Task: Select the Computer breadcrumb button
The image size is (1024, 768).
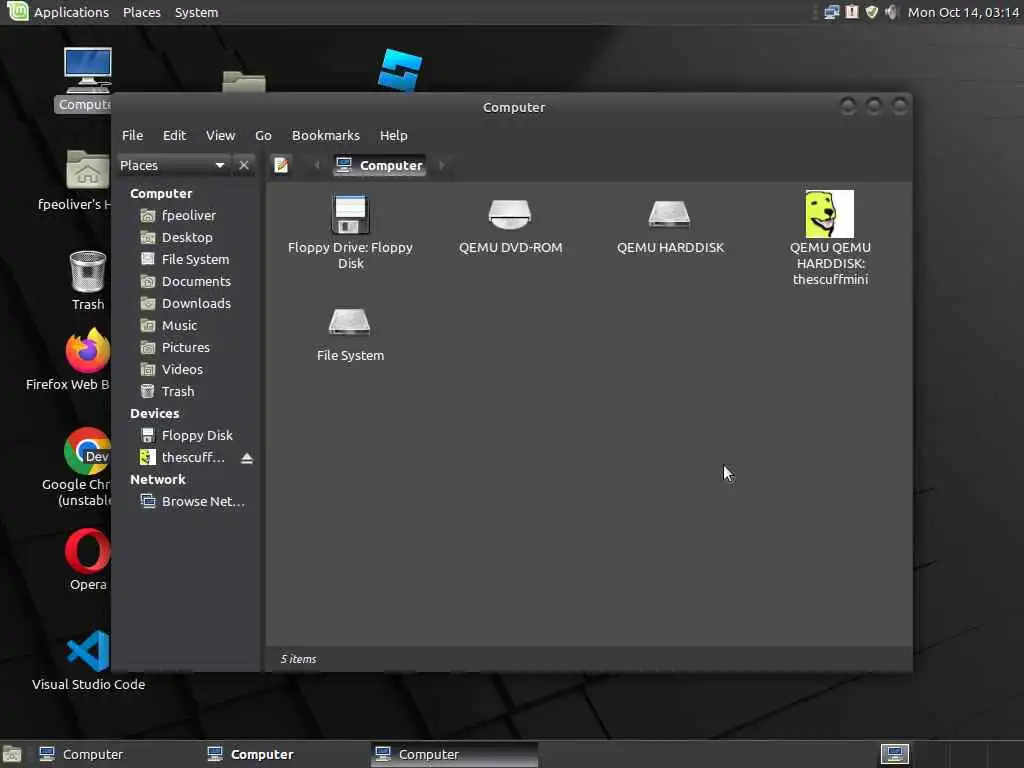Action: coord(379,165)
